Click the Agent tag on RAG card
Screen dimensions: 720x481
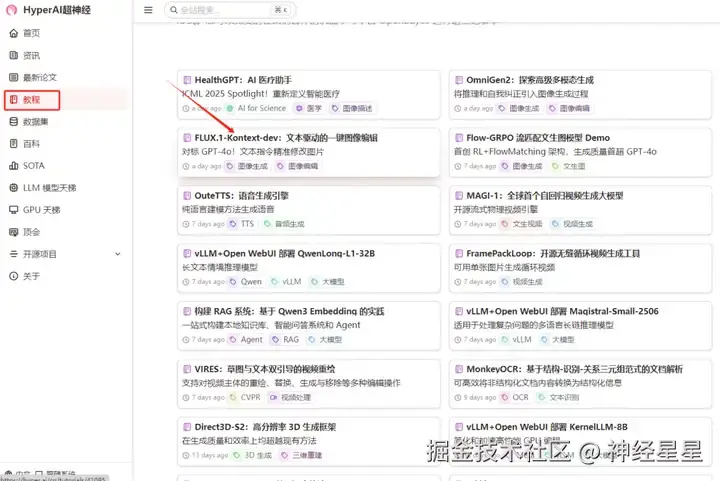click(246, 340)
